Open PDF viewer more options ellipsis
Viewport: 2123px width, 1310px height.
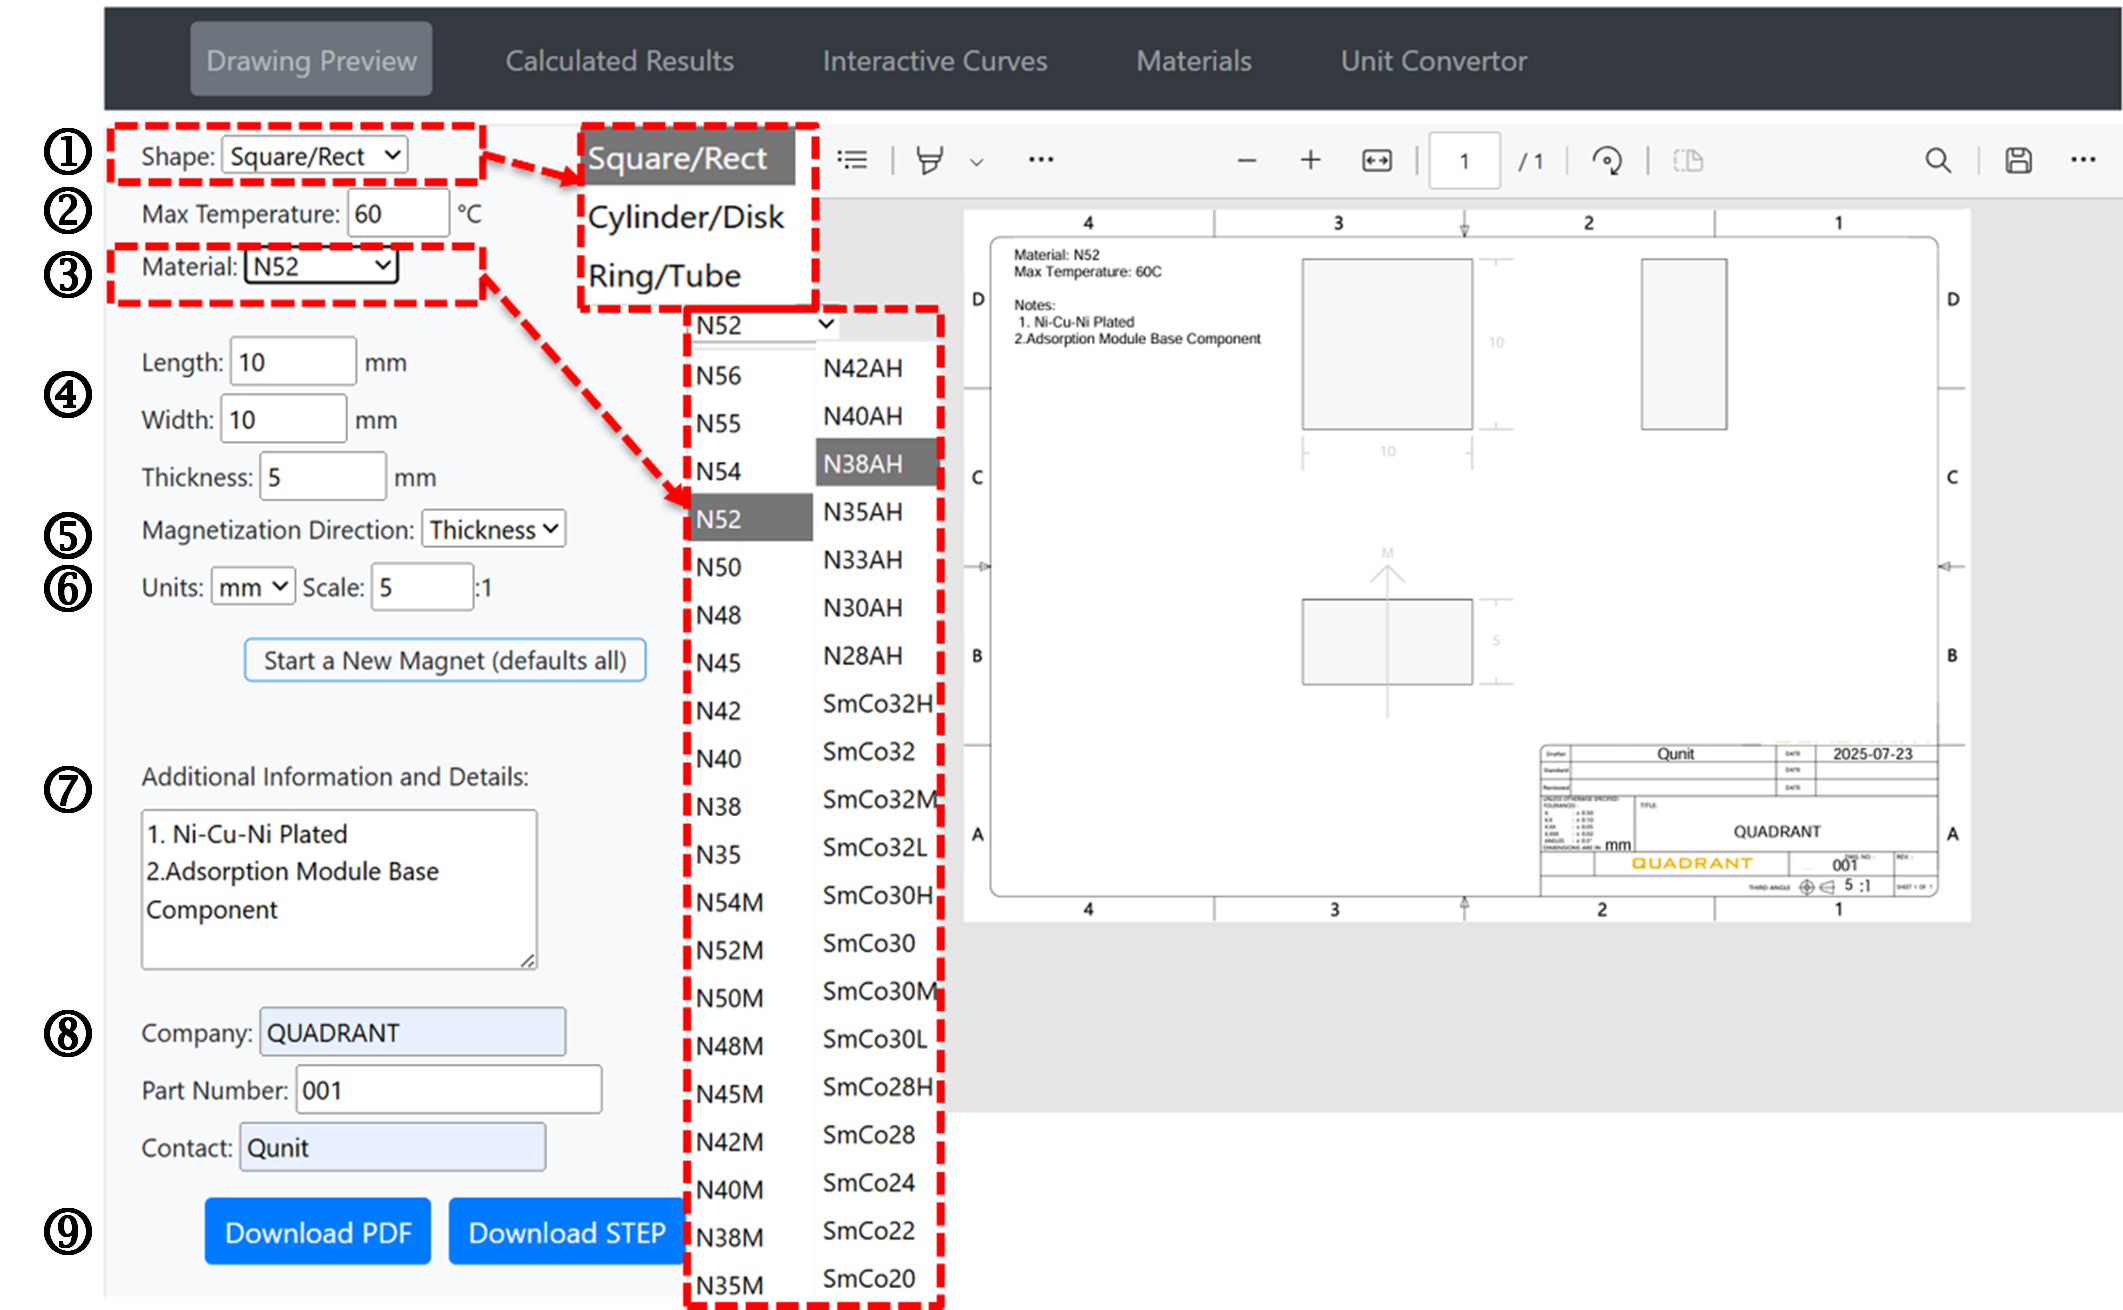point(2083,160)
